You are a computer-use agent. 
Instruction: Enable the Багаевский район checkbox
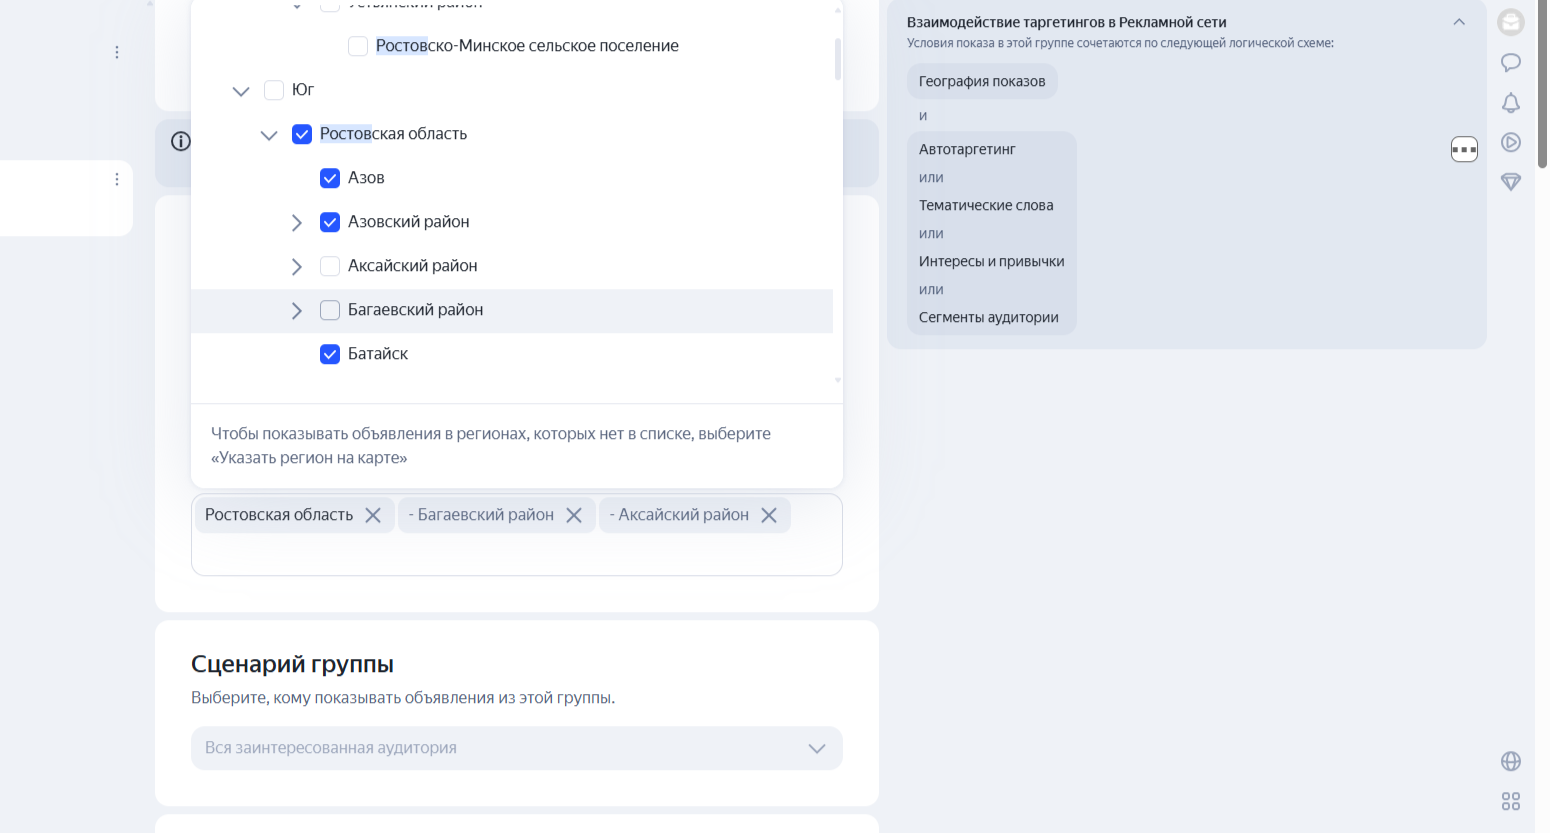click(x=330, y=310)
